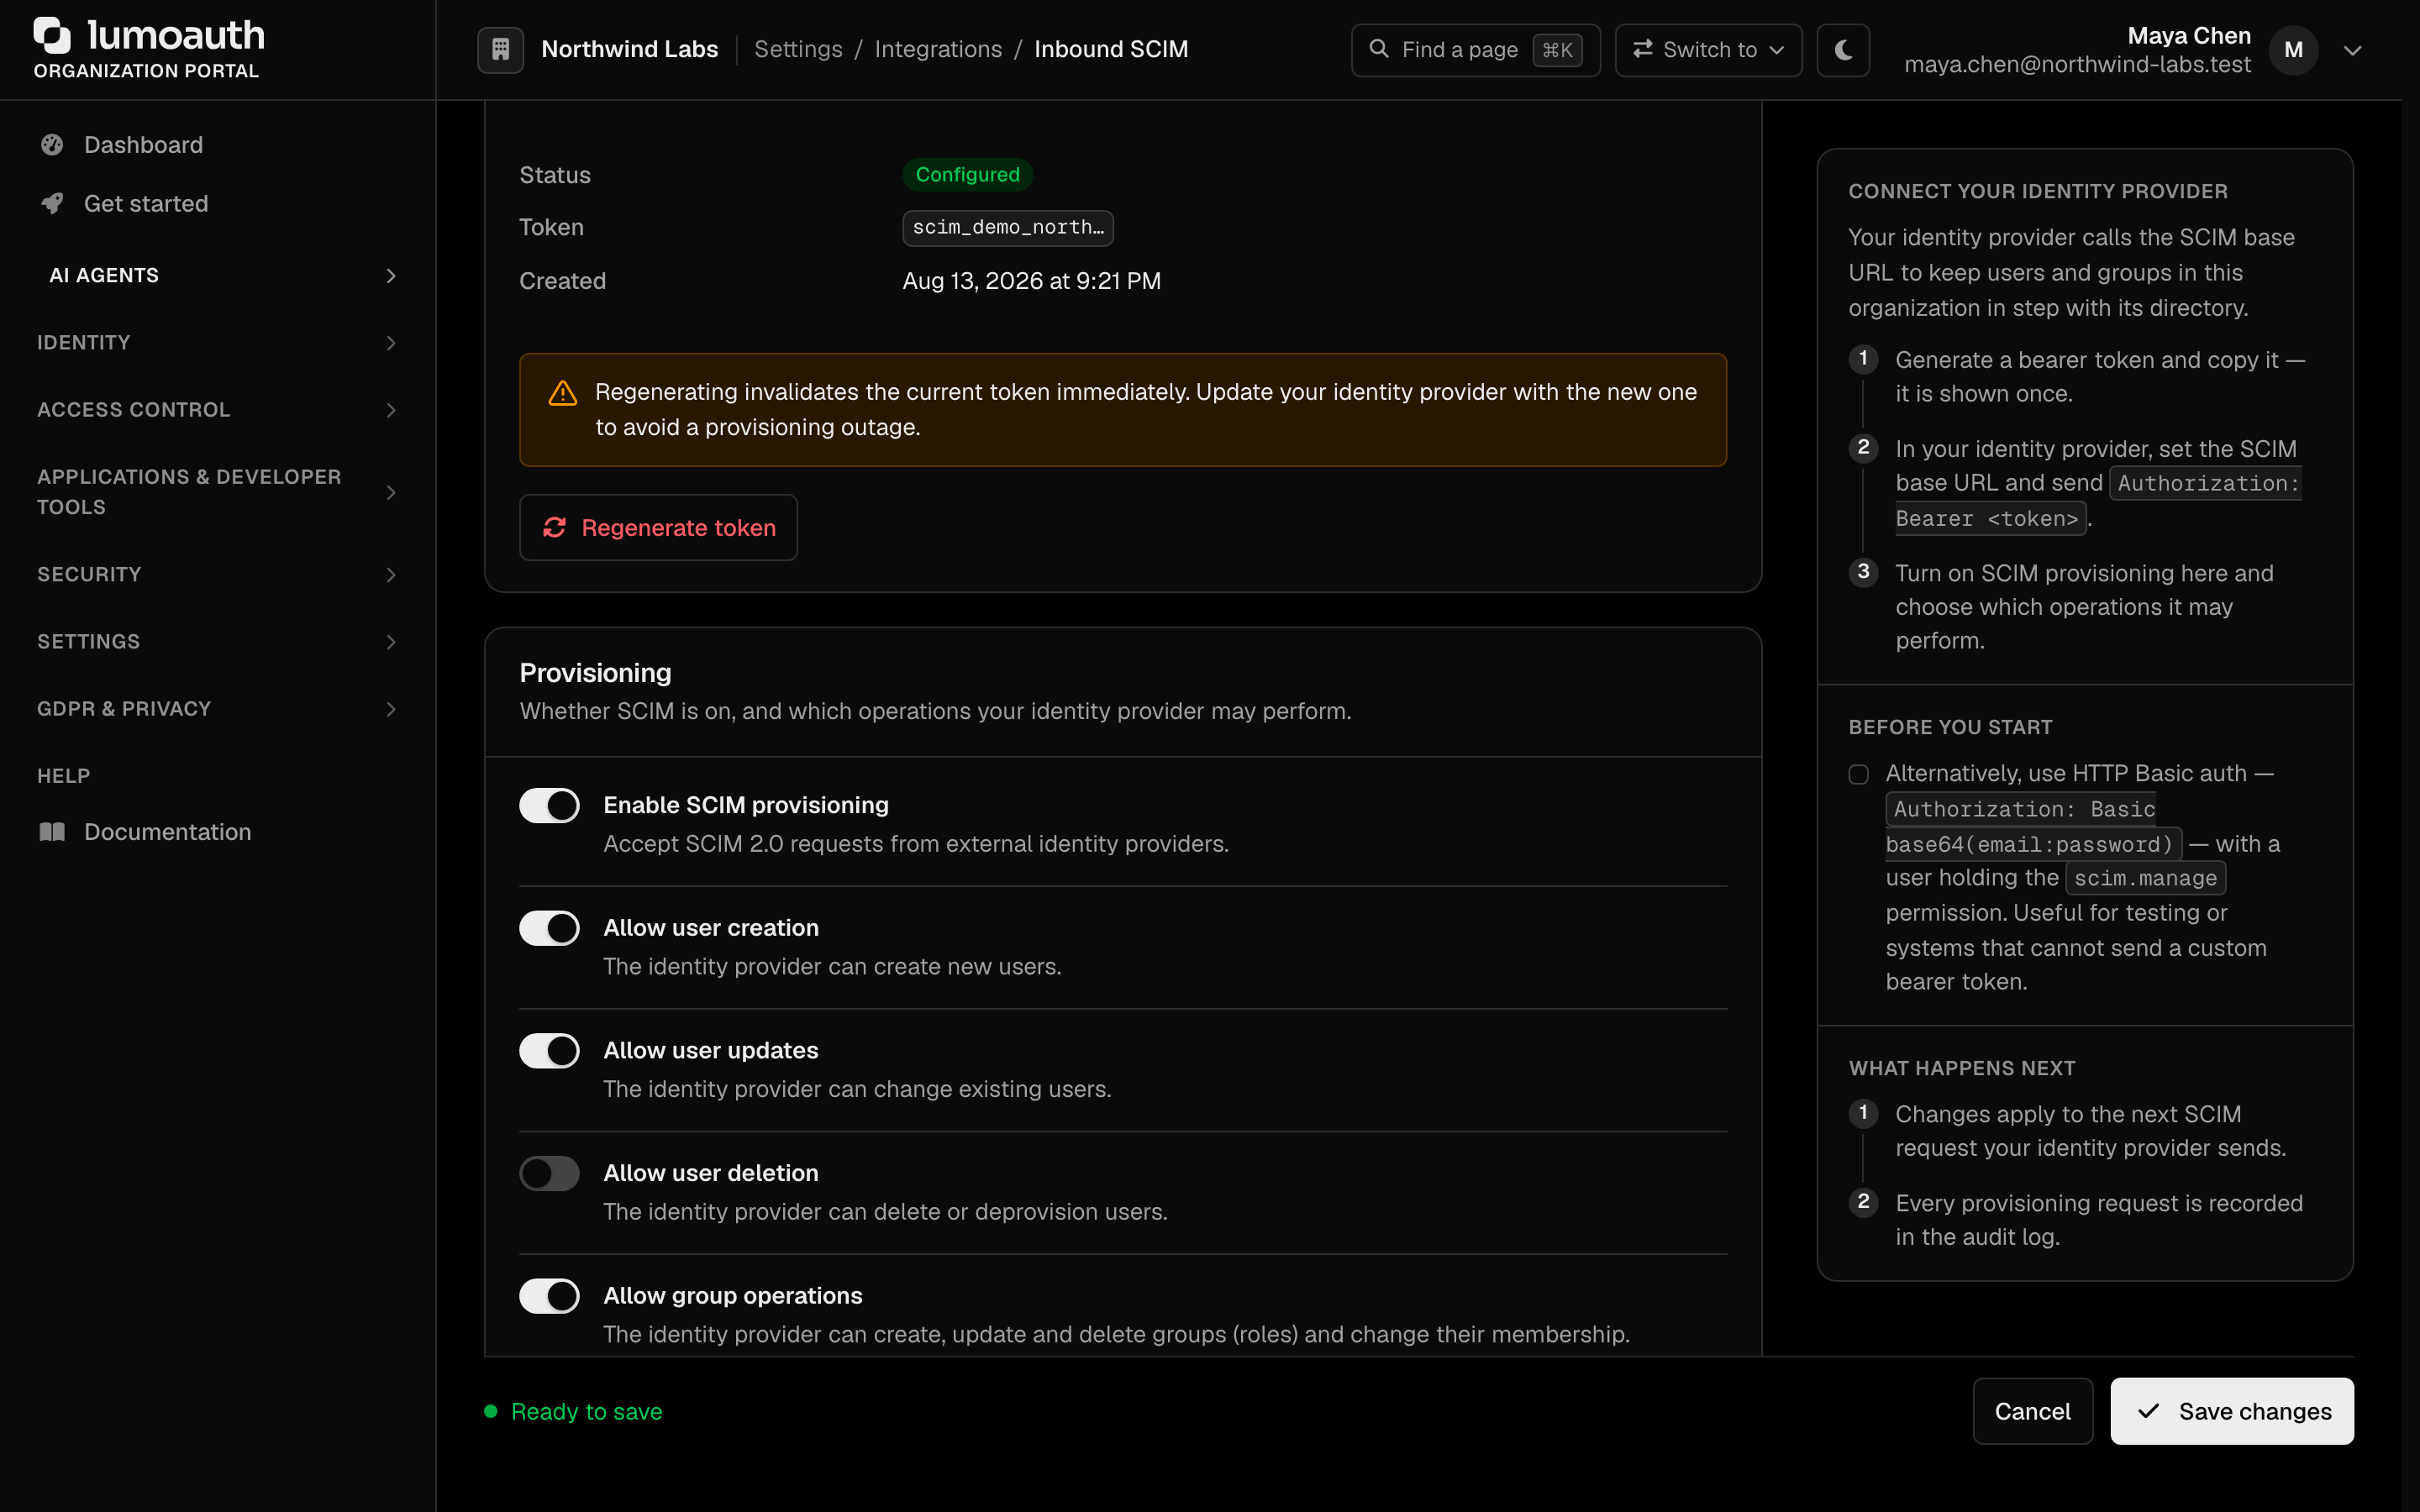
Task: Click the Cancel button
Action: click(2032, 1411)
